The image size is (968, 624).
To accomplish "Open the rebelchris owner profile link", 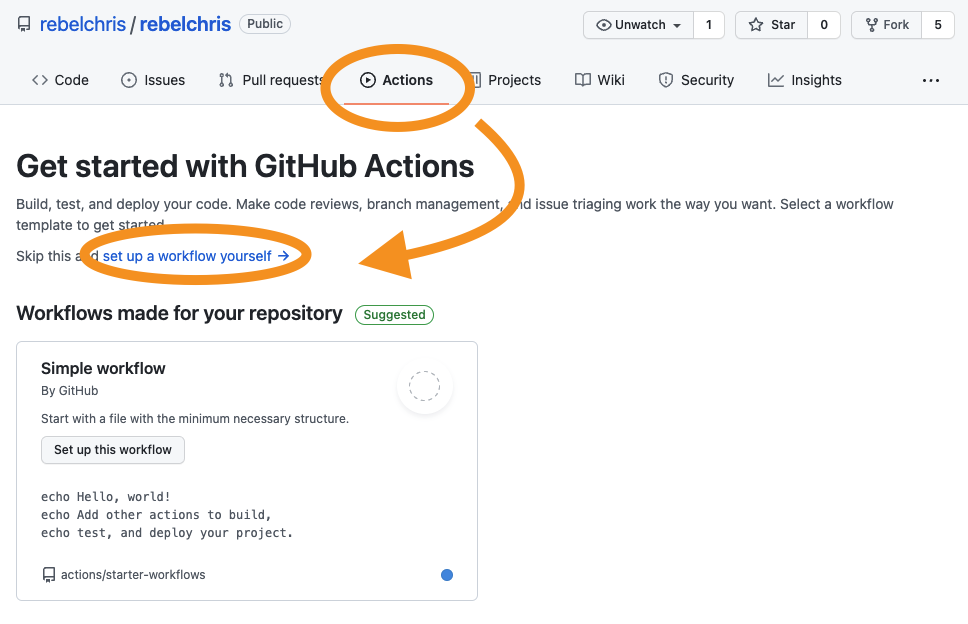I will [x=83, y=24].
